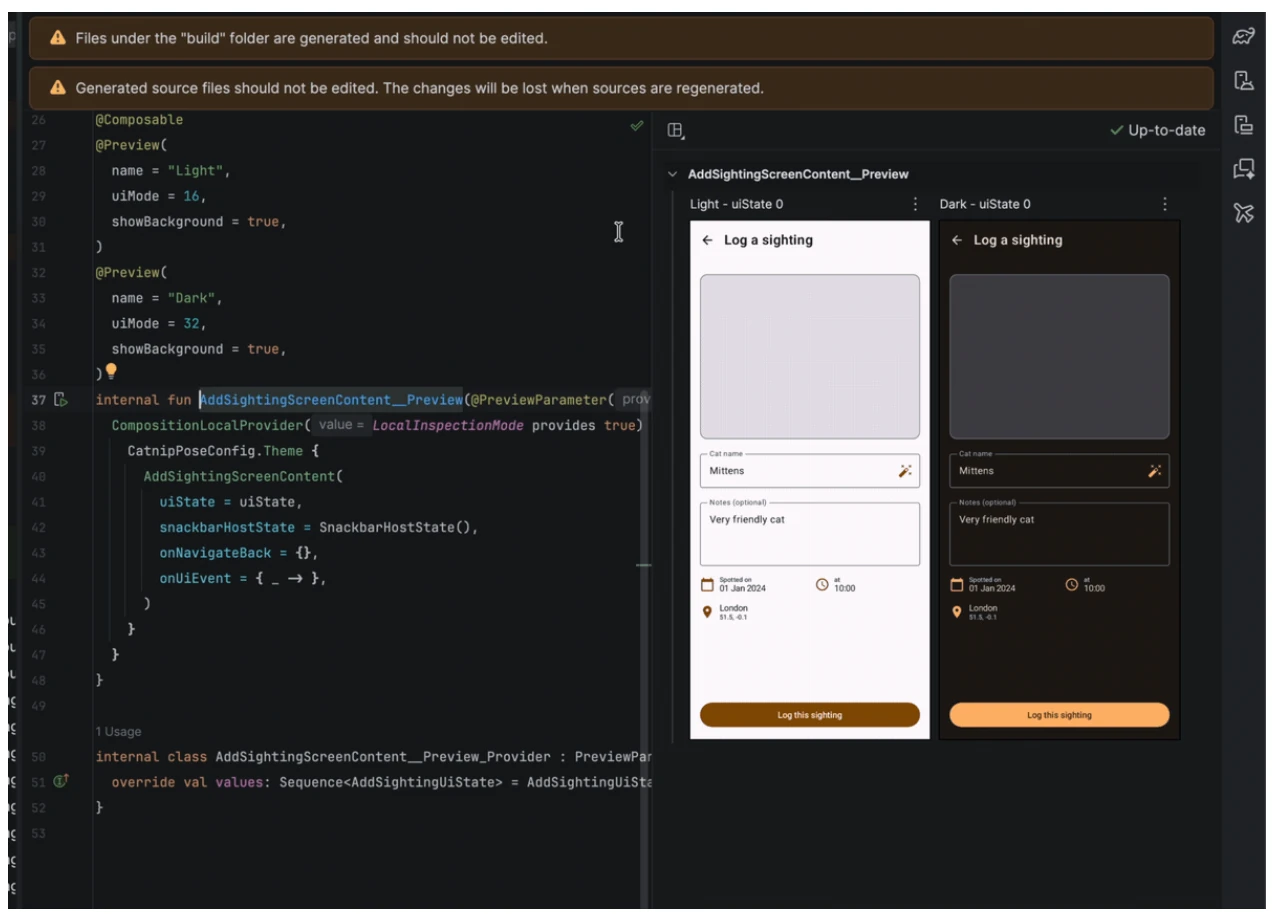Click the selected AddSightingScreenContent__Preview function name
This screenshot has width=1275, height=915.
pos(331,400)
